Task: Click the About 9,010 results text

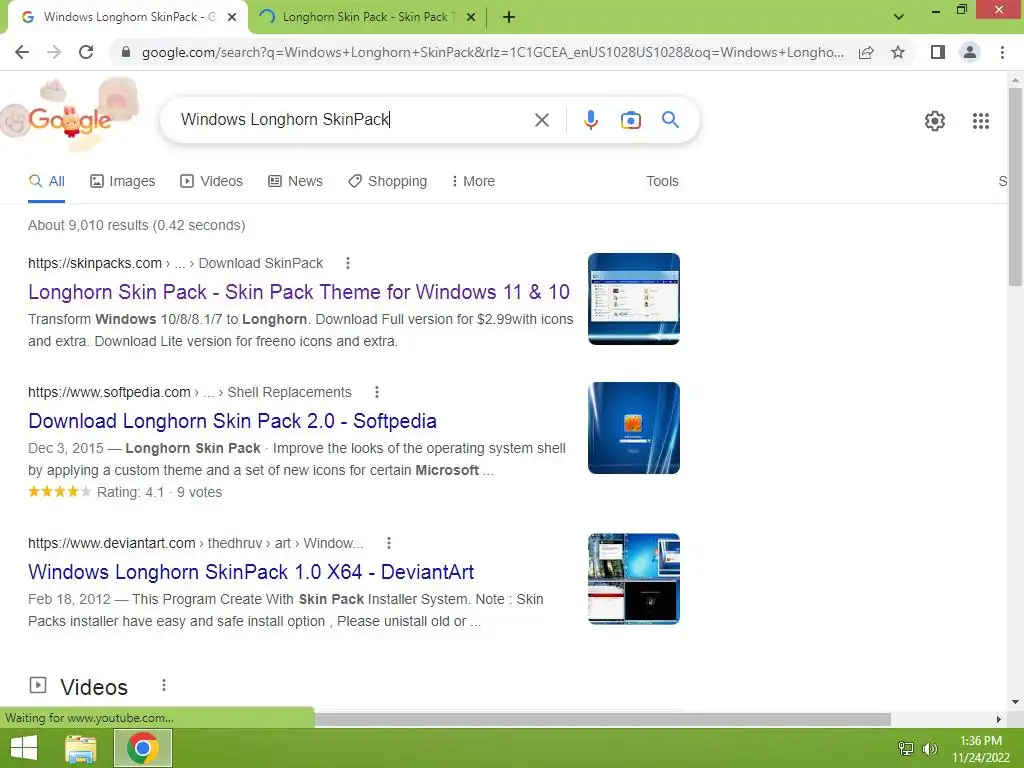Action: (x=136, y=225)
